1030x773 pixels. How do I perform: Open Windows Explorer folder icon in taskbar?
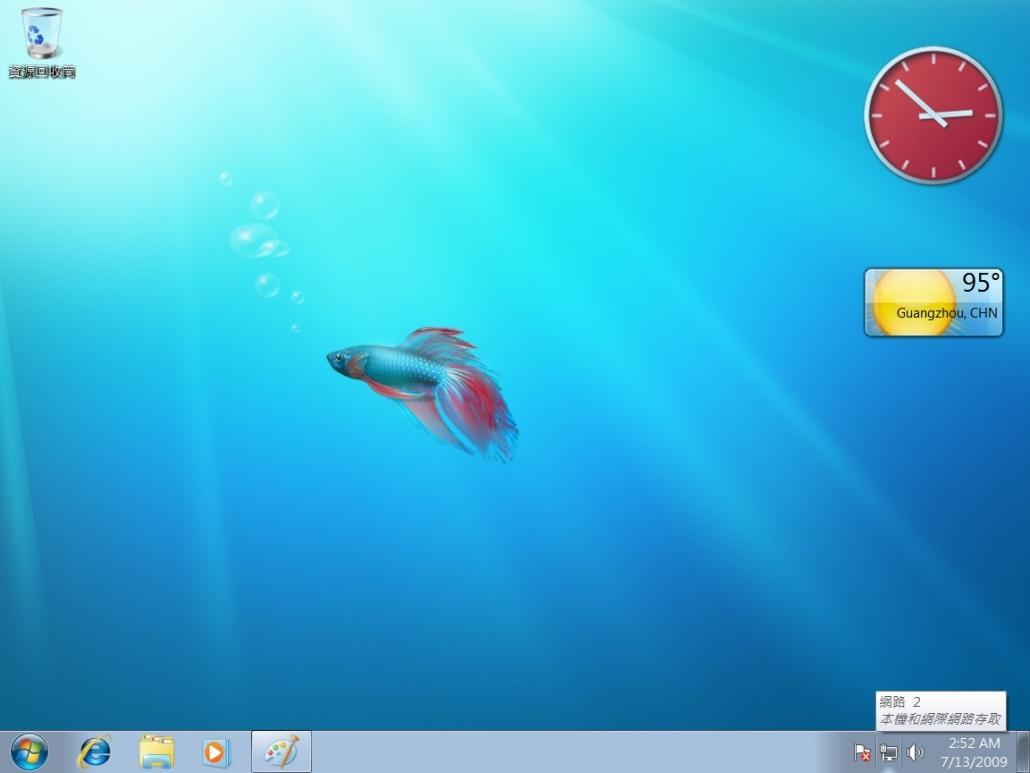(x=156, y=751)
